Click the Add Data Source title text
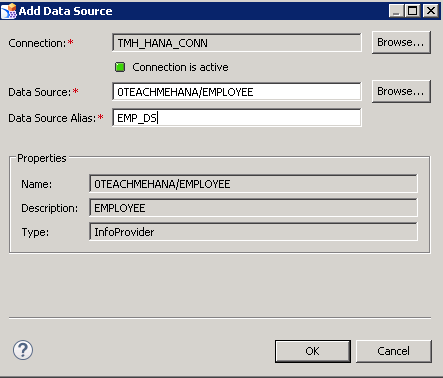 pyautogui.click(x=65, y=11)
